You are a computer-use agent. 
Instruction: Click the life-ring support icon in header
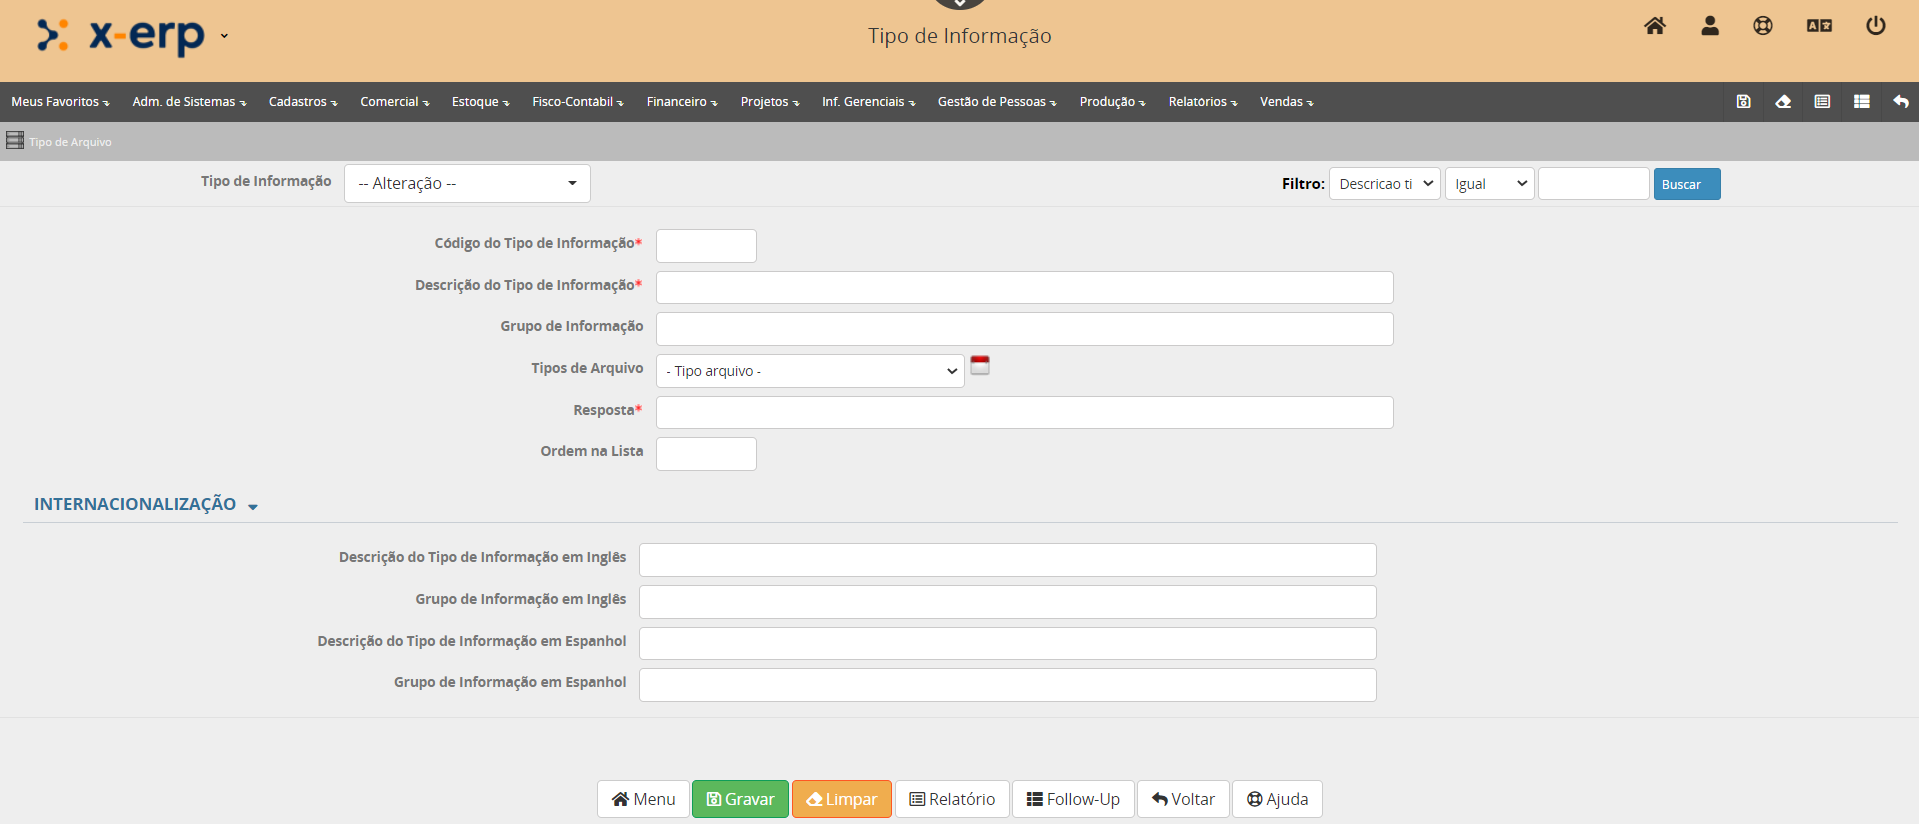coord(1763,26)
